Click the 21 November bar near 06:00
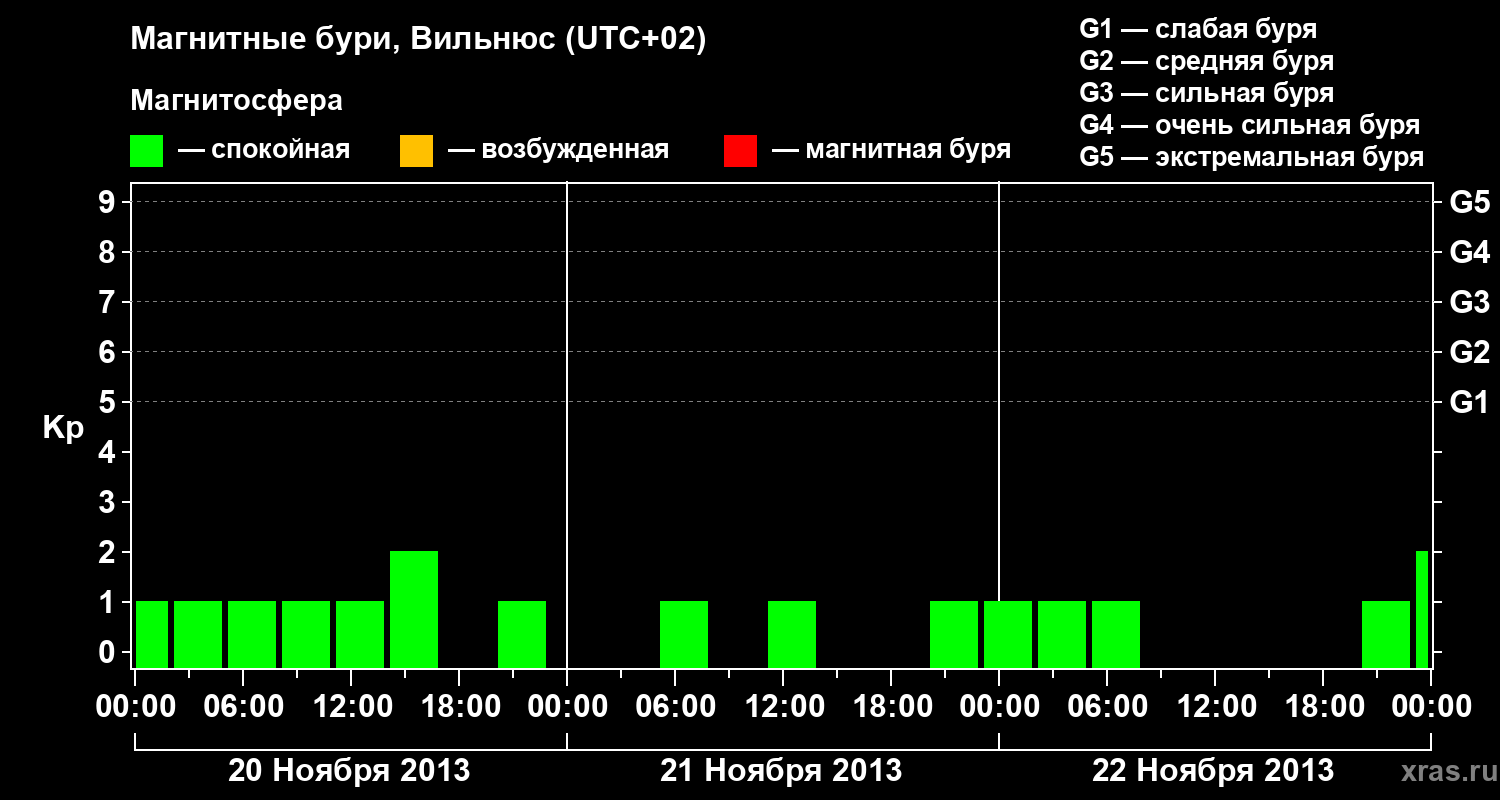The width and height of the screenshot is (1500, 800). click(x=684, y=634)
